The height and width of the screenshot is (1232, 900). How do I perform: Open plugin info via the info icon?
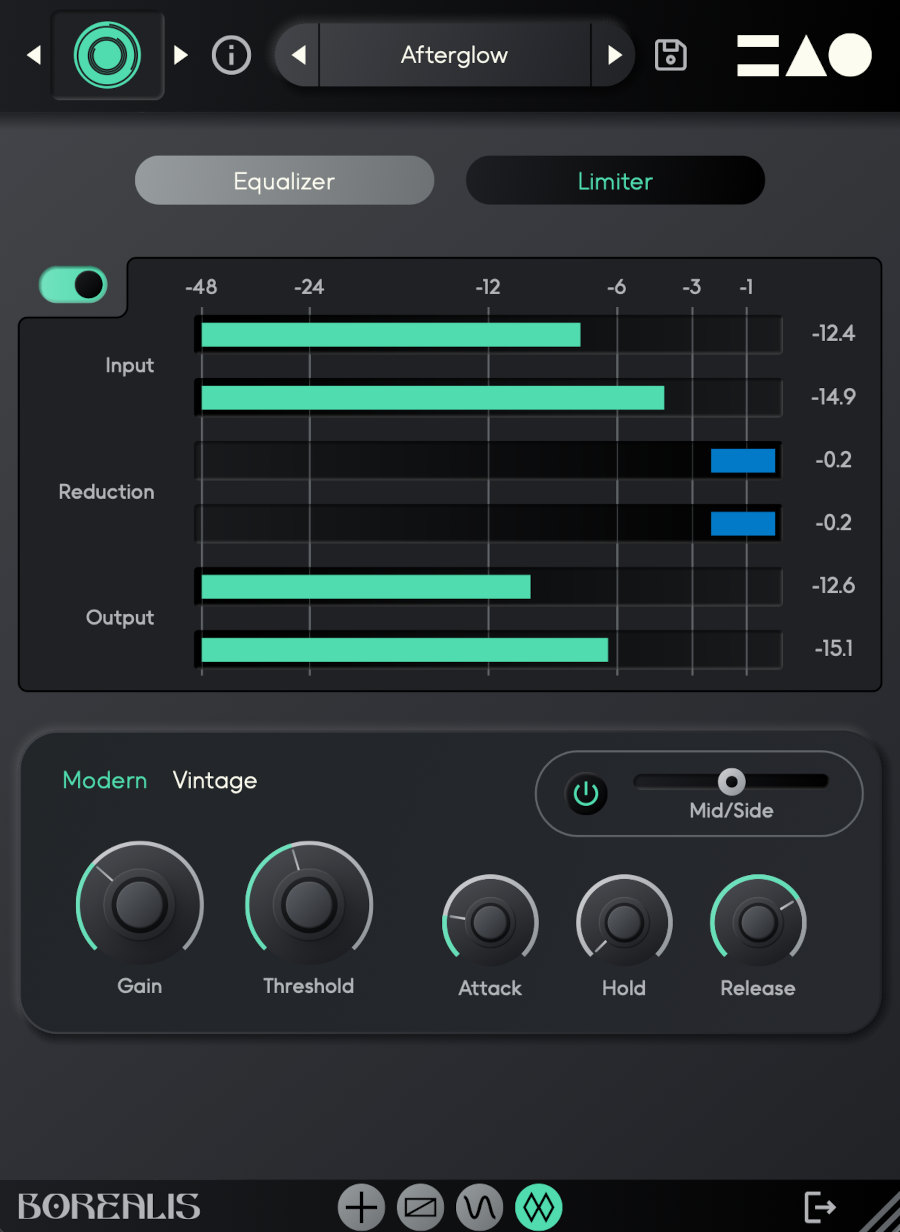231,55
